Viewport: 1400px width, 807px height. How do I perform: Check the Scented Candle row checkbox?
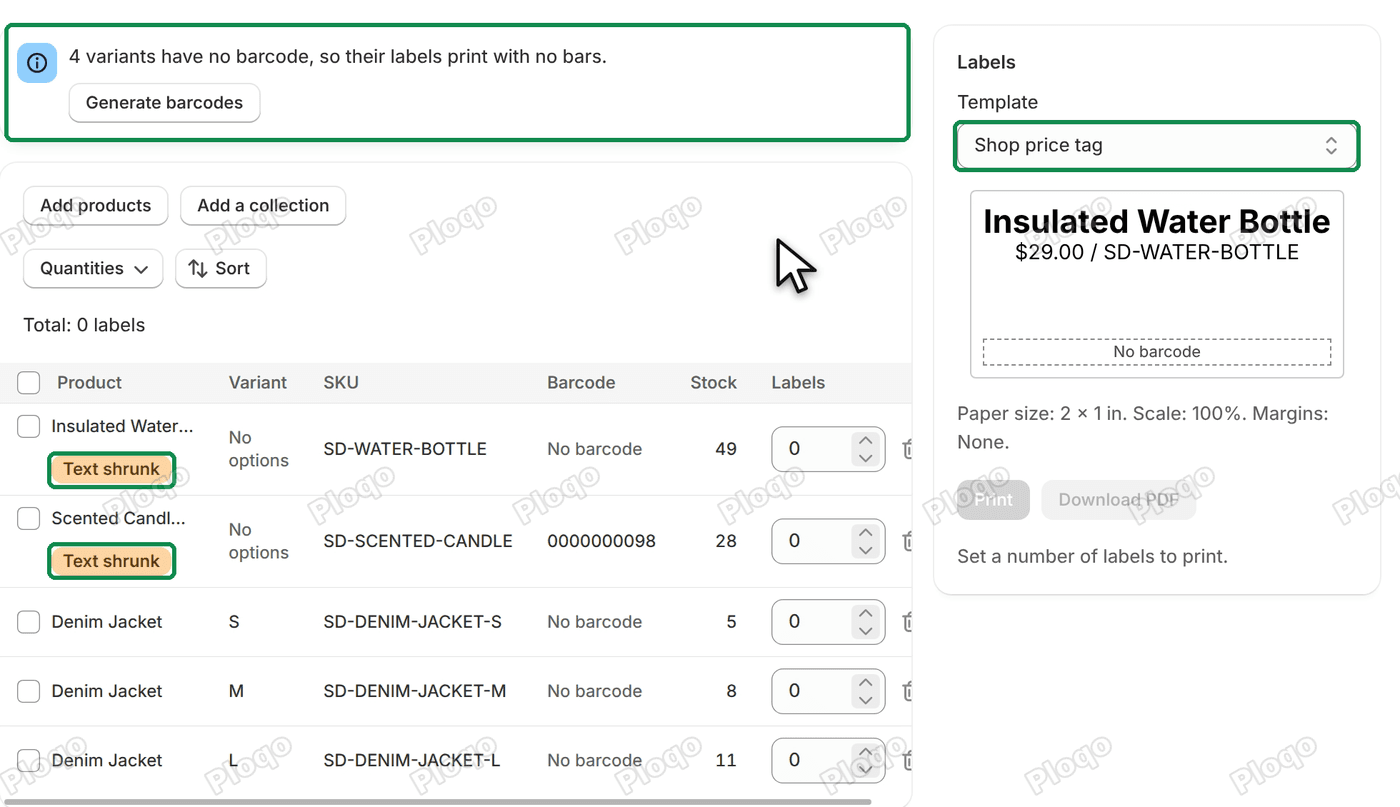(x=29, y=518)
